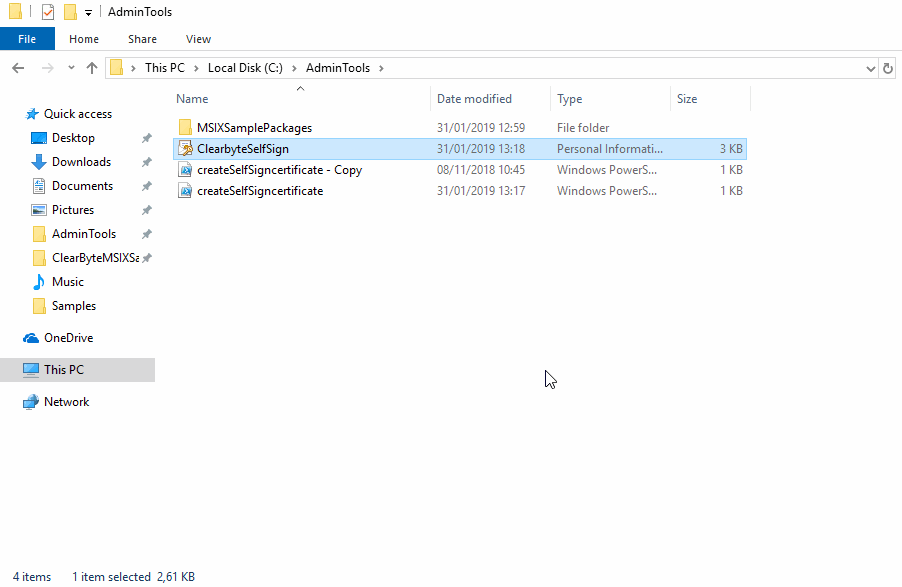The width and height of the screenshot is (902, 587).
Task: Select the ClearbyteSelfSign file name
Action: (x=243, y=148)
